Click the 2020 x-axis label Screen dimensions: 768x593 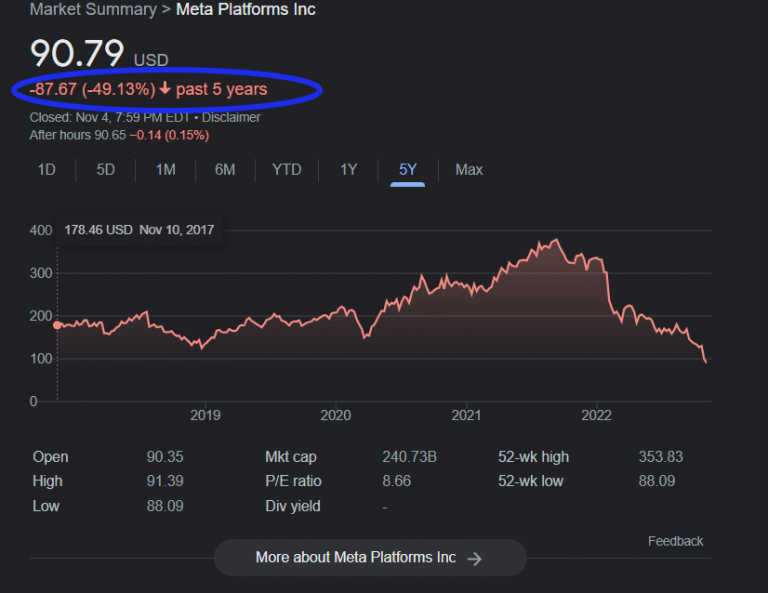336,415
